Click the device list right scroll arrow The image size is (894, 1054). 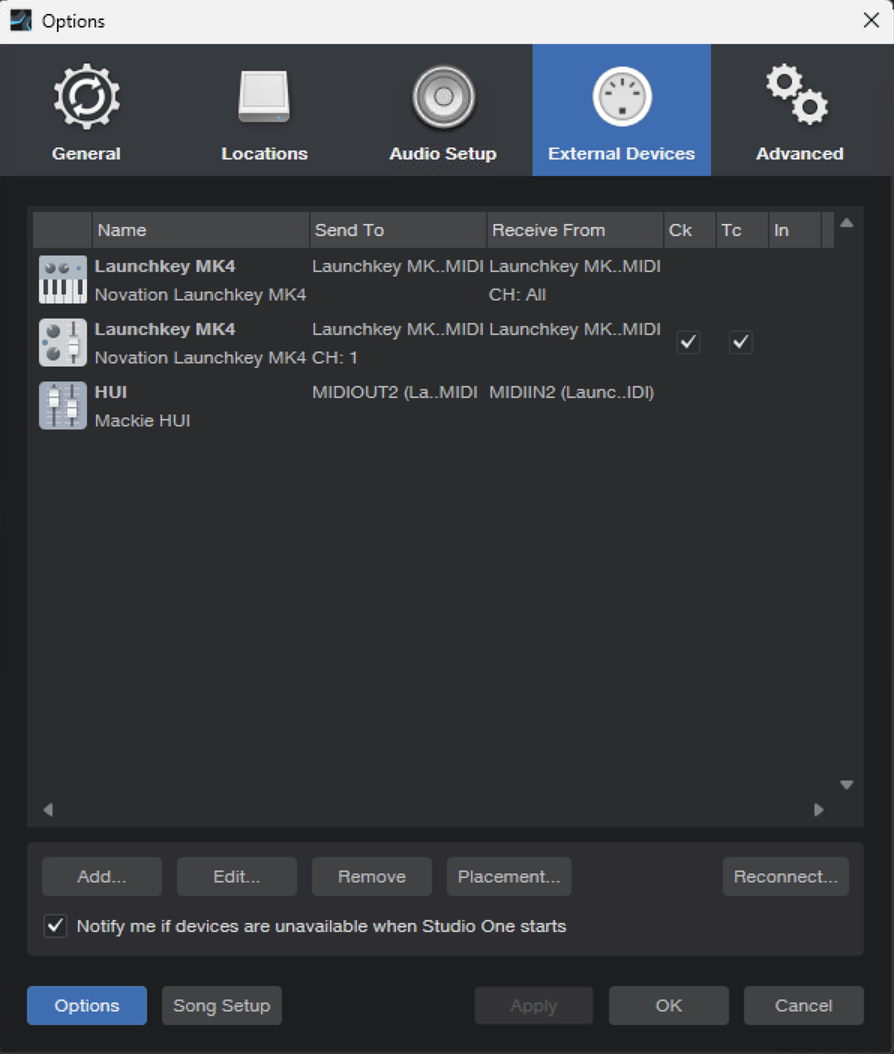819,810
